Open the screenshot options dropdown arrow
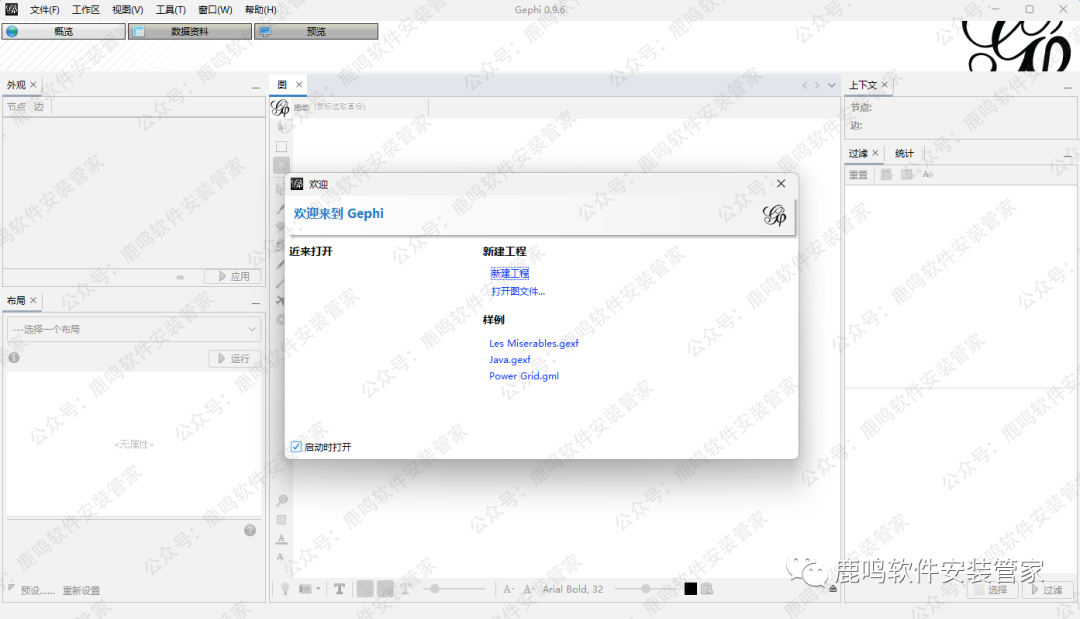Image resolution: width=1080 pixels, height=619 pixels. tap(318, 589)
